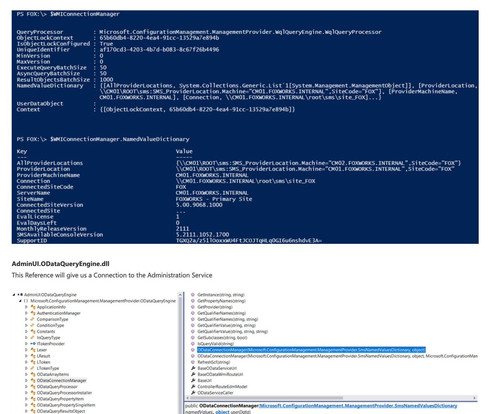
Task: Click wrench icon beside ODataServiceCaller property
Action: tap(193, 393)
